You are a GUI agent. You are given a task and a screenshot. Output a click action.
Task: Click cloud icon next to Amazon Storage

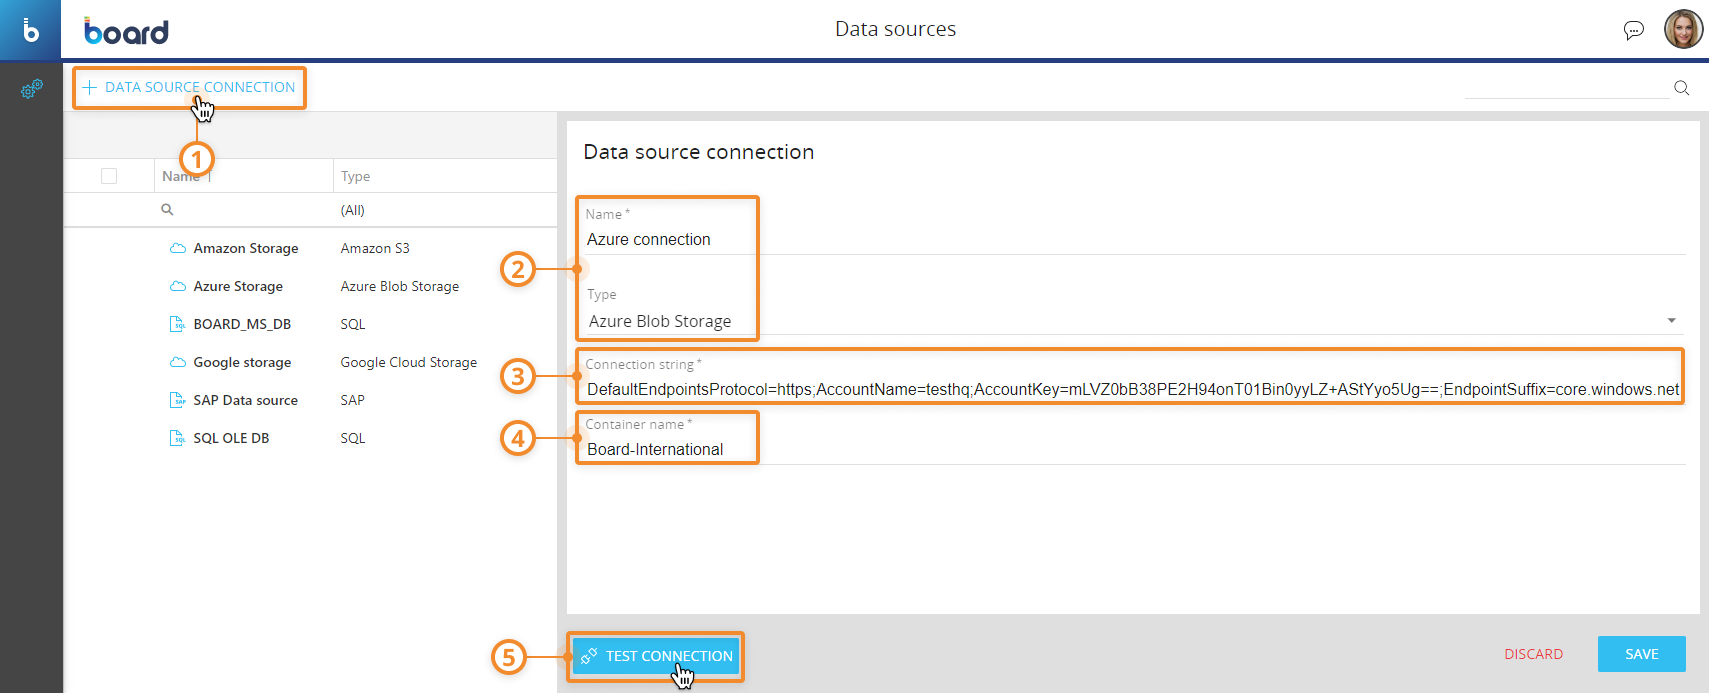pyautogui.click(x=177, y=248)
